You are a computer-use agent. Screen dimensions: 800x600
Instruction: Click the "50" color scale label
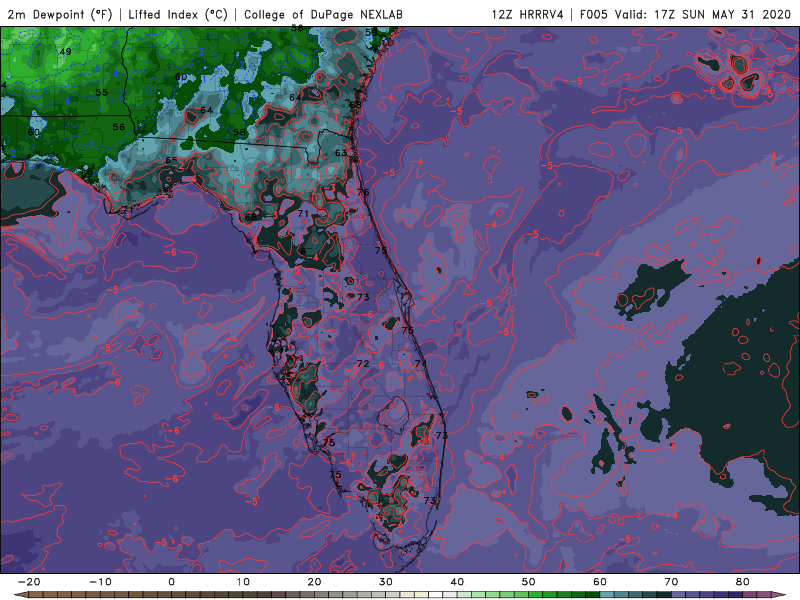(529, 582)
